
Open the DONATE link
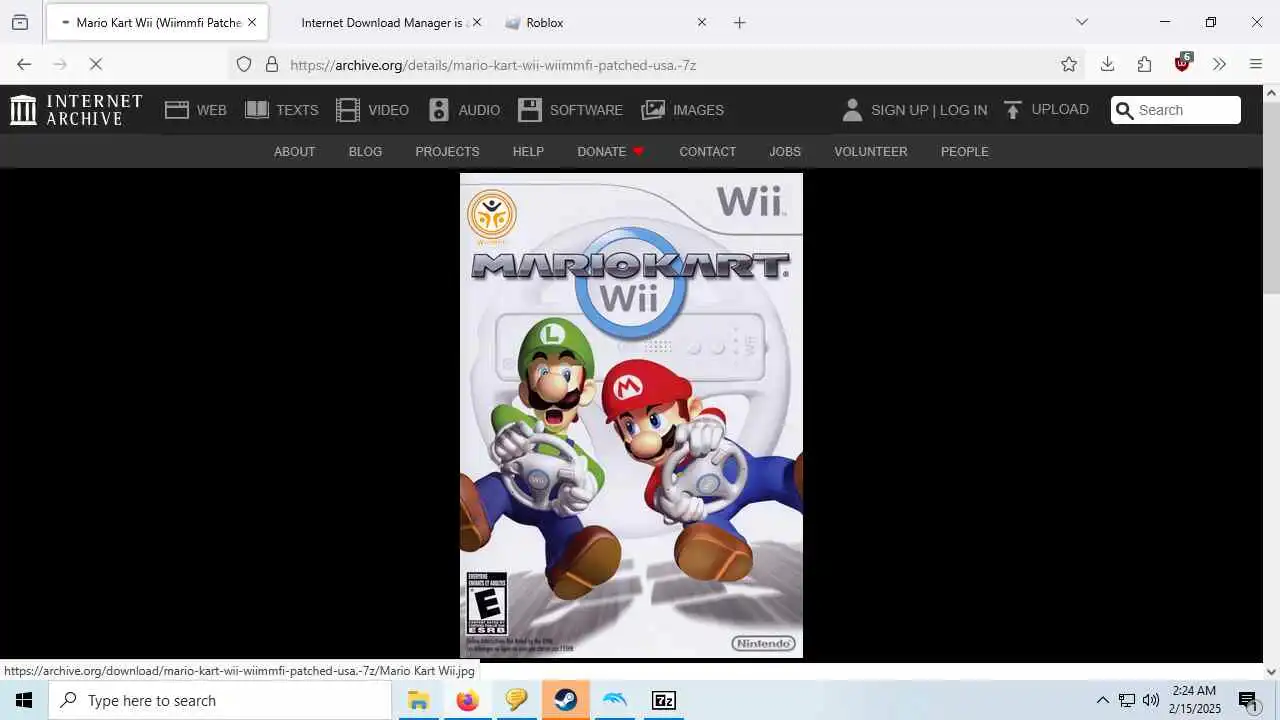pyautogui.click(x=610, y=152)
